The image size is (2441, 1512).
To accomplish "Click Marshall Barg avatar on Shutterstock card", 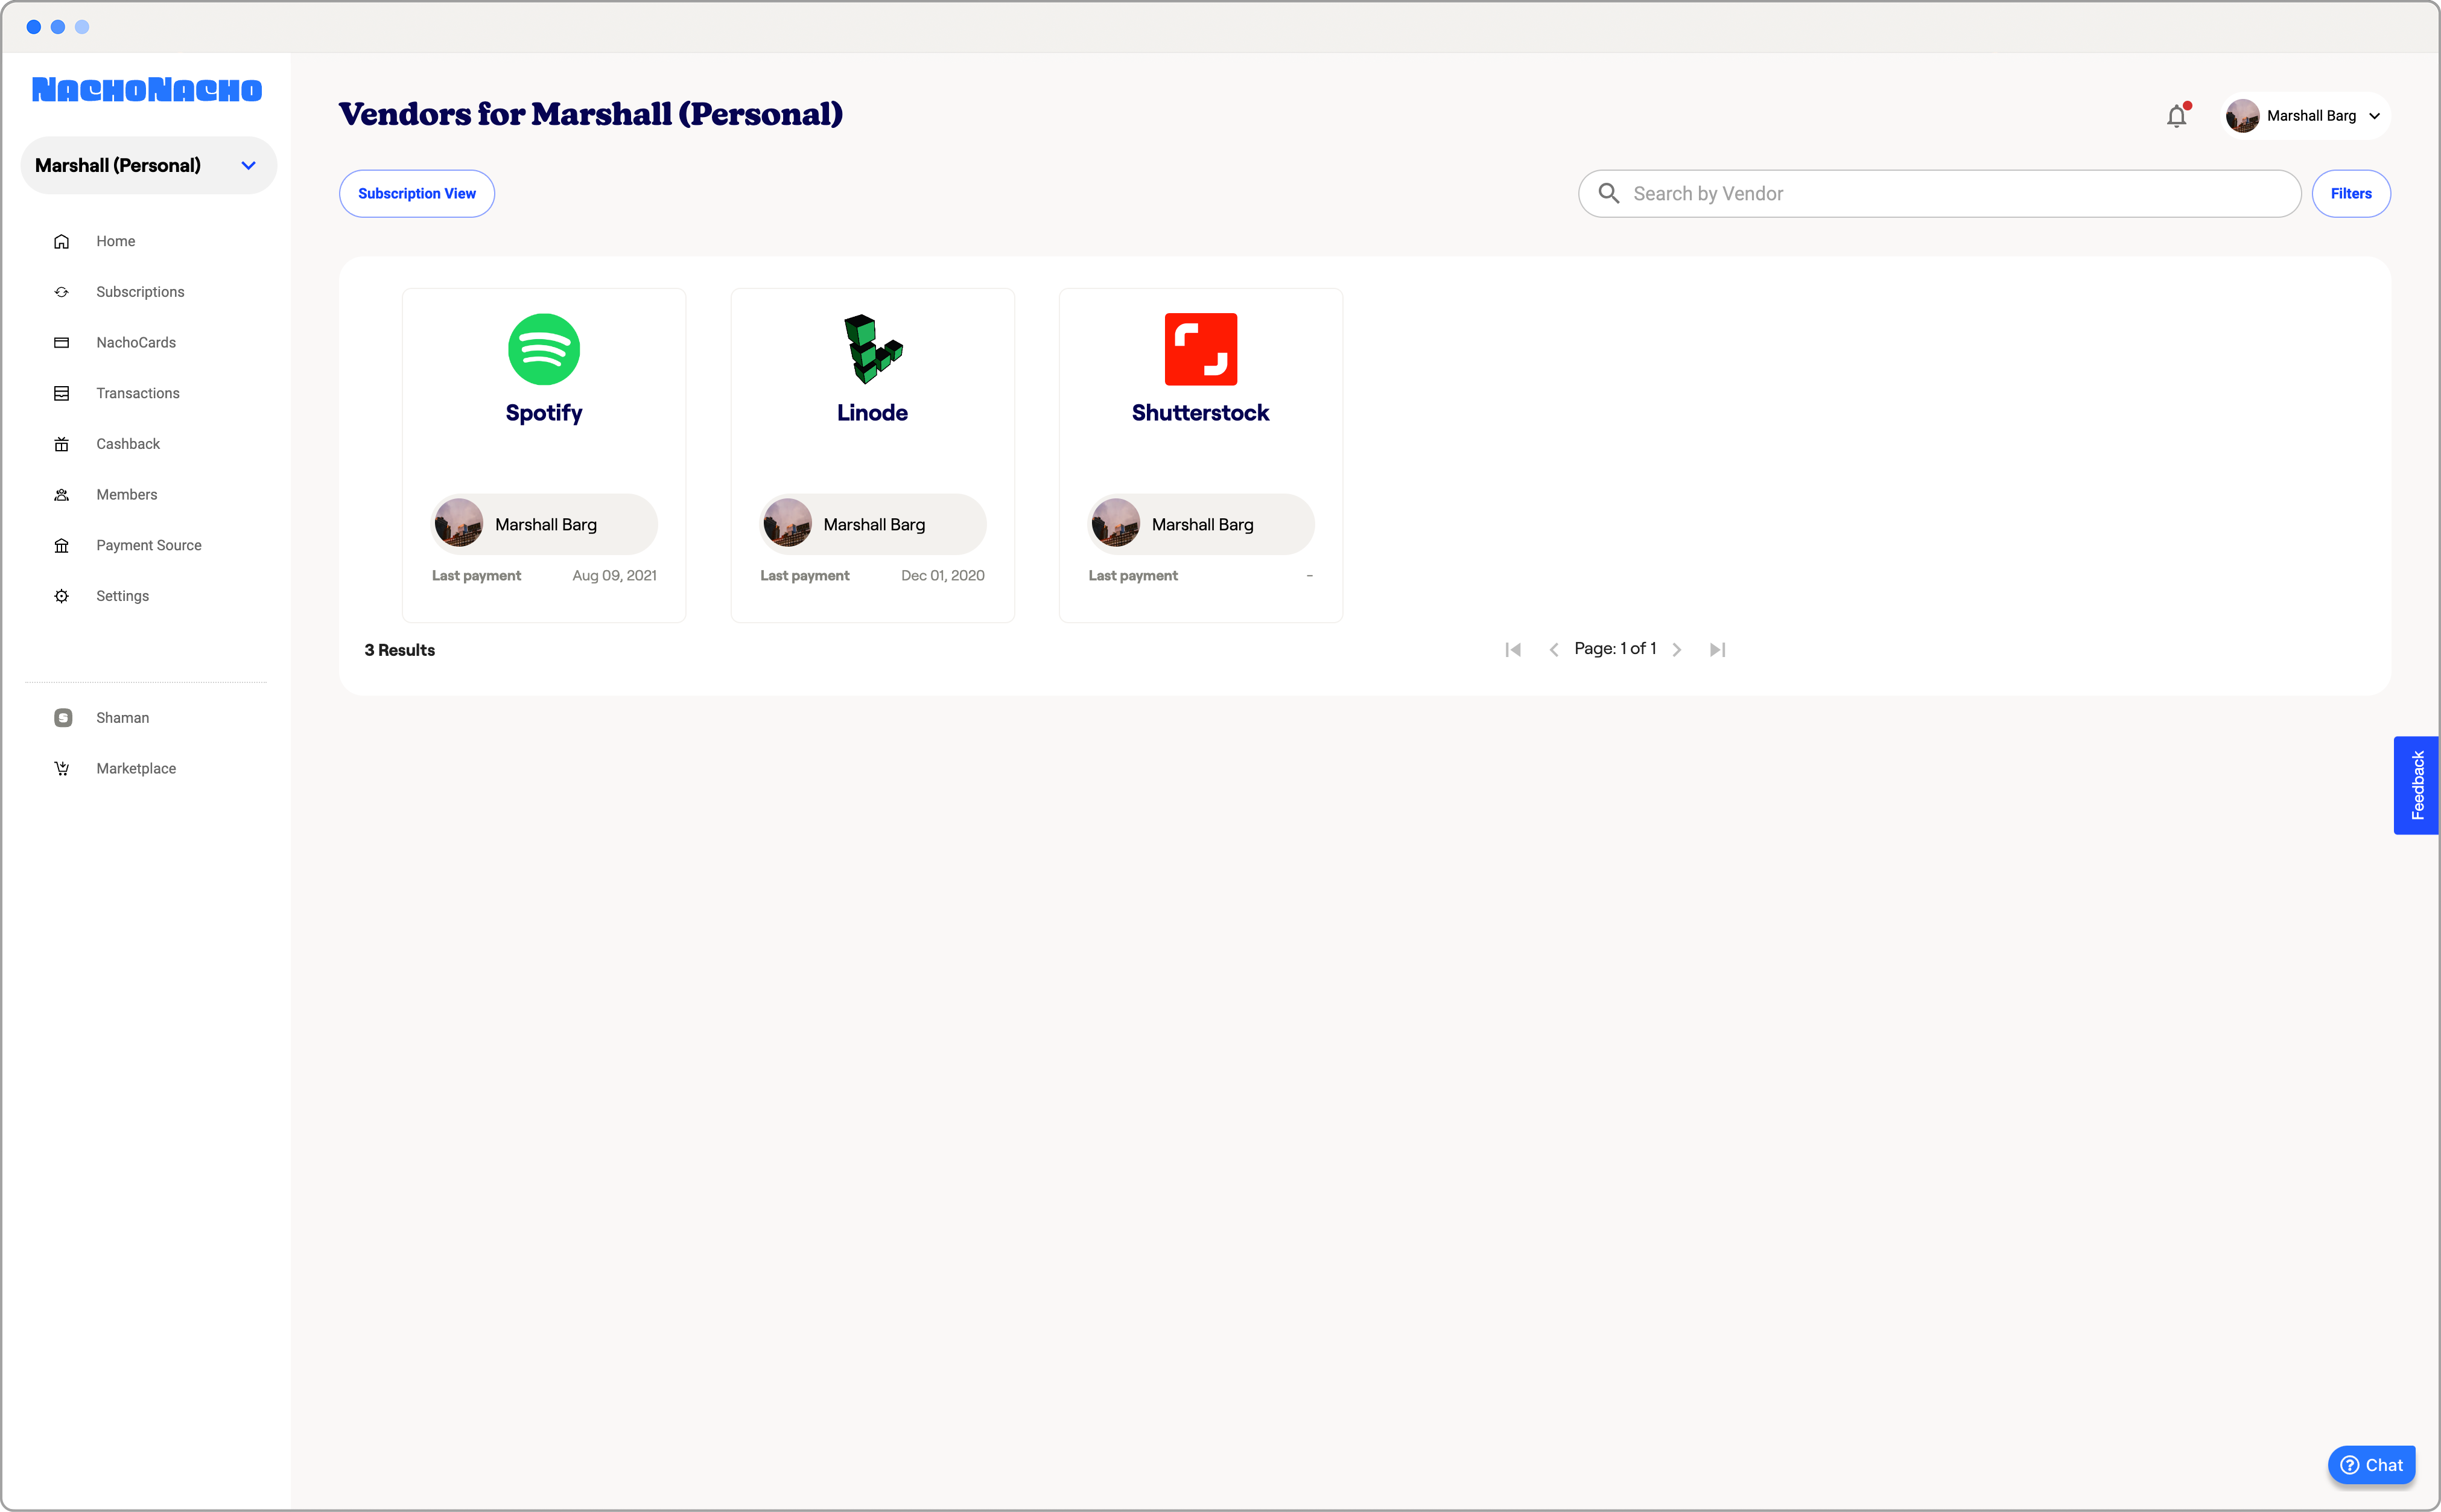I will point(1115,524).
